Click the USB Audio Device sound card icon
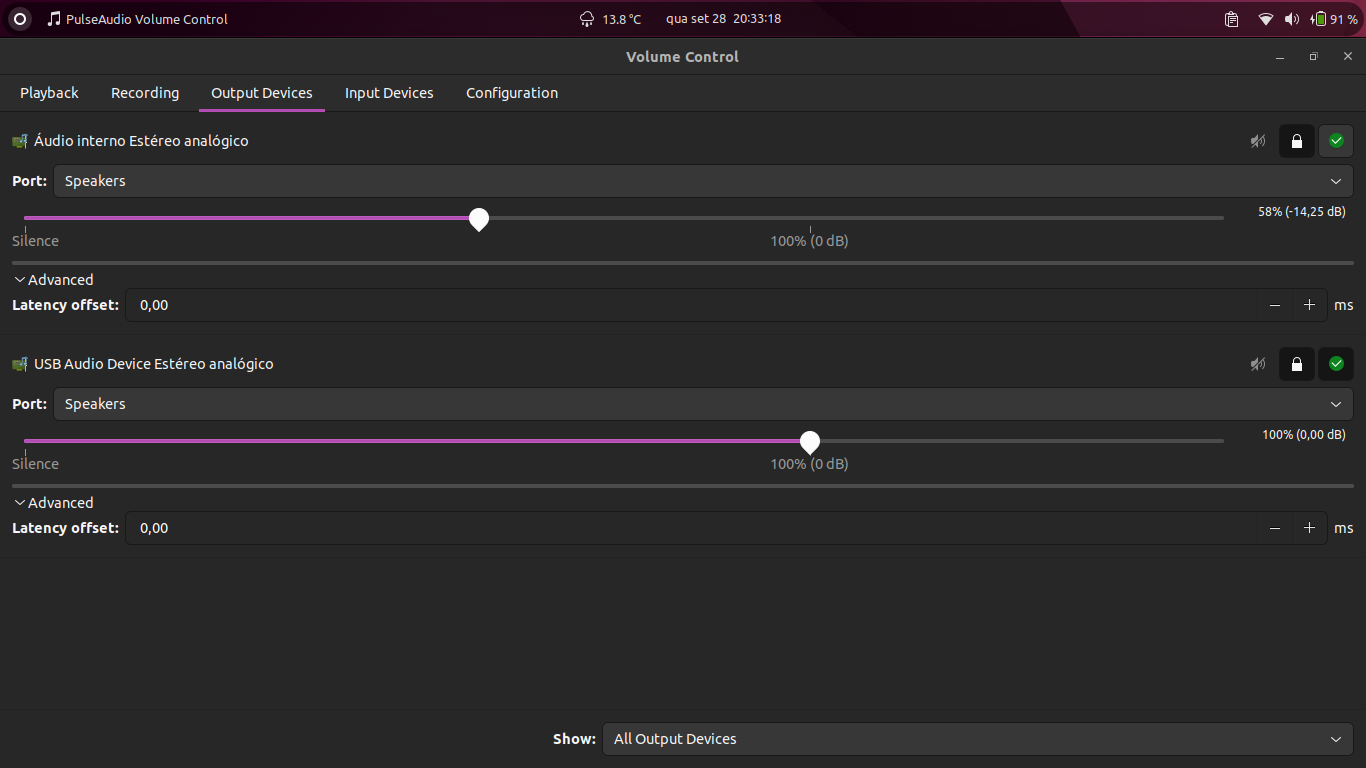The width and height of the screenshot is (1366, 768). click(x=20, y=364)
